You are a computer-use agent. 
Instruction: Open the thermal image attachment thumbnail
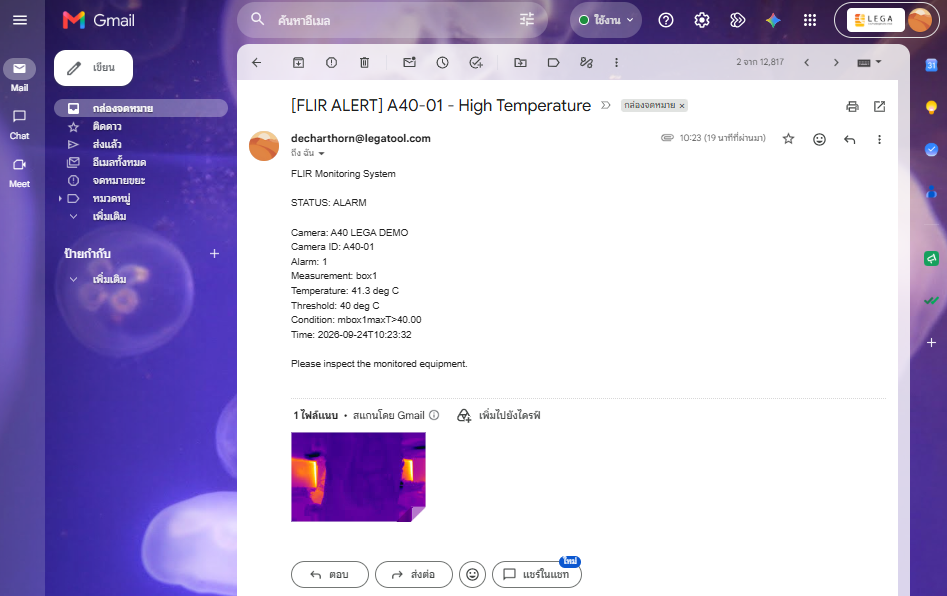(358, 476)
